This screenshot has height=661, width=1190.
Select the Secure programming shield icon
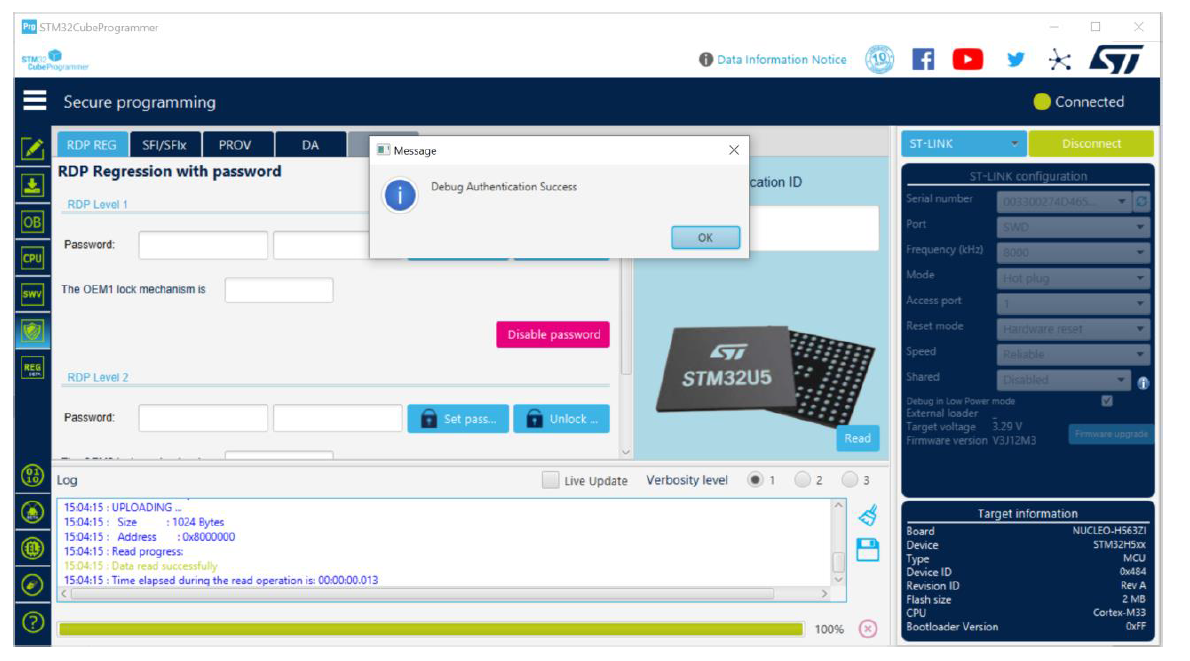coord(33,331)
